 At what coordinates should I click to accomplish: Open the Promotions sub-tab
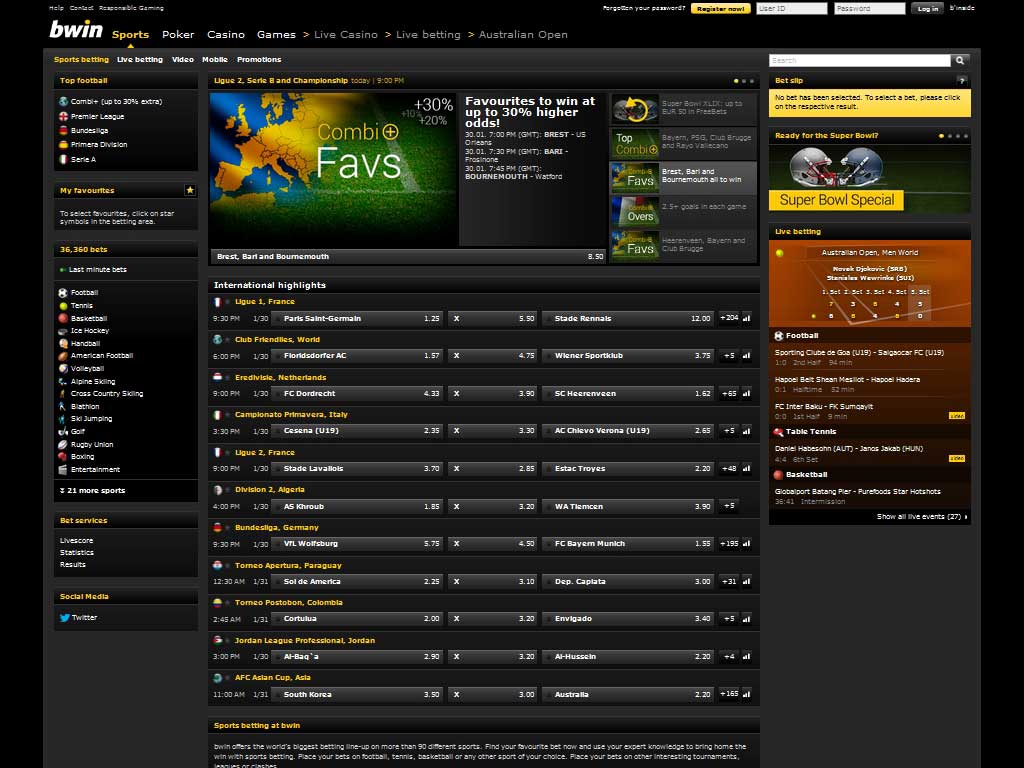tap(259, 59)
